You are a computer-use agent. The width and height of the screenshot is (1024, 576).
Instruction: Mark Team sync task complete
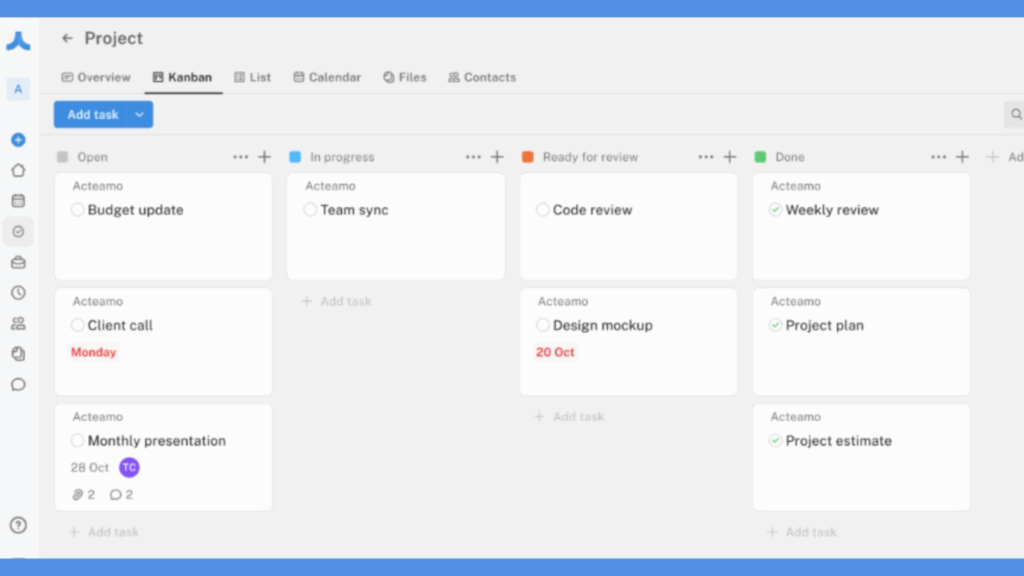(x=310, y=210)
